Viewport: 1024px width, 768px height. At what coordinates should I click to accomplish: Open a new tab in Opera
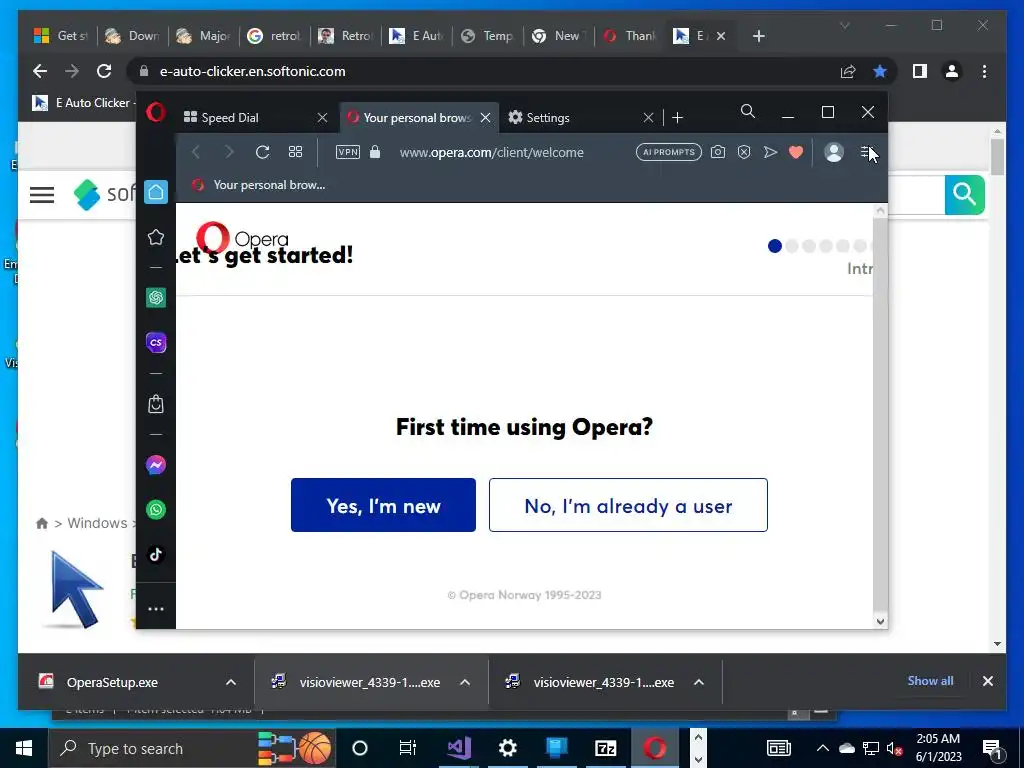pos(677,118)
